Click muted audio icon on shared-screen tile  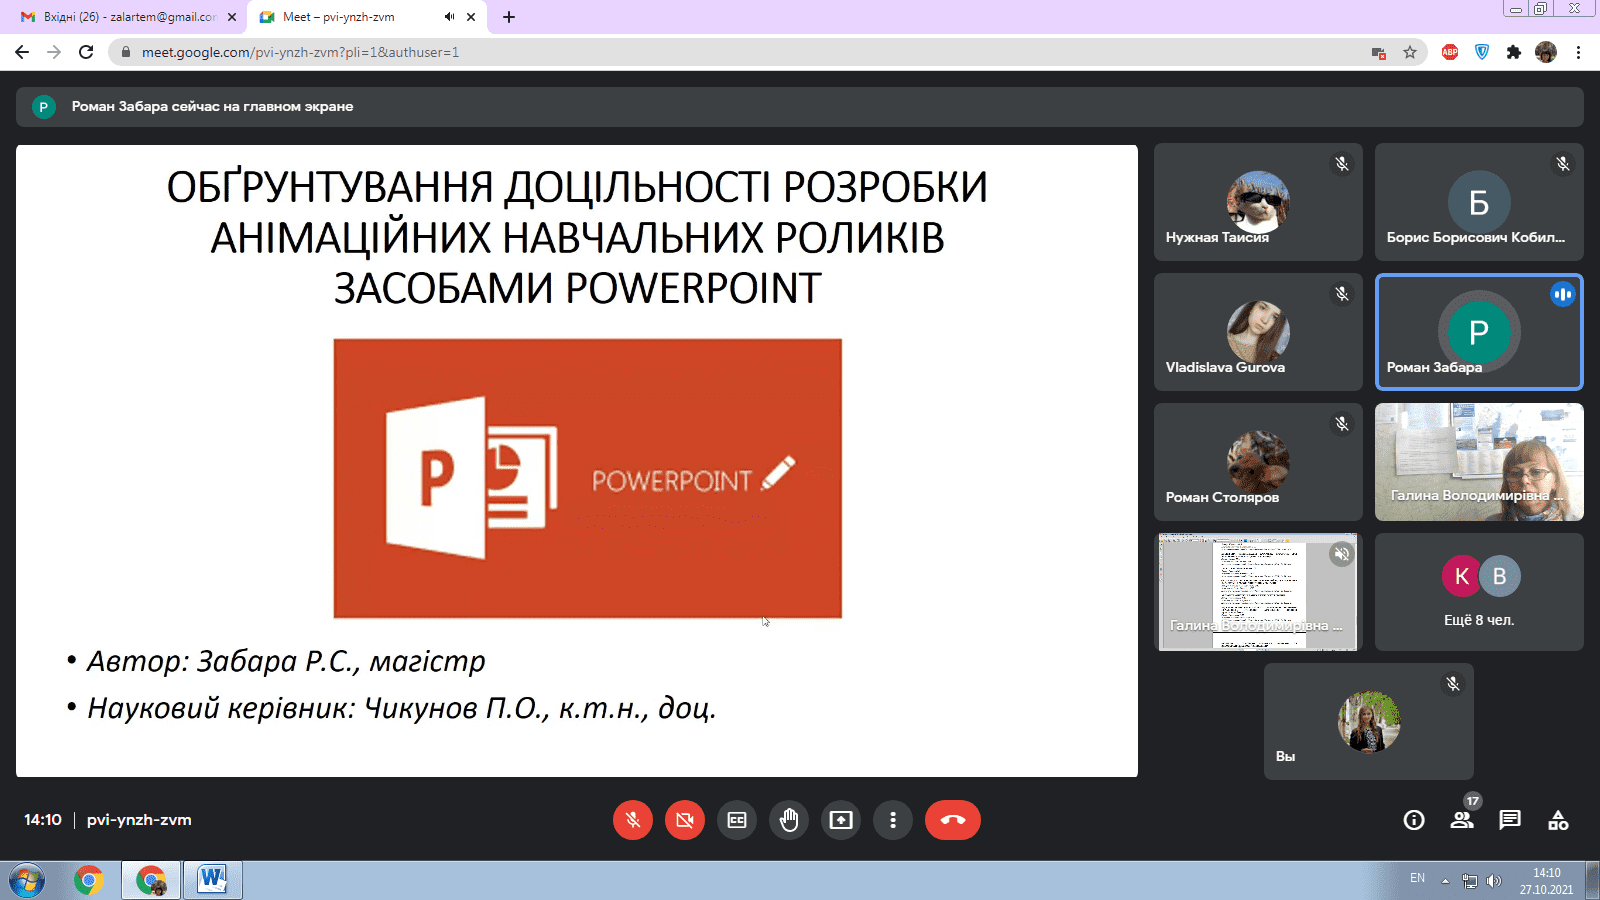(1342, 554)
